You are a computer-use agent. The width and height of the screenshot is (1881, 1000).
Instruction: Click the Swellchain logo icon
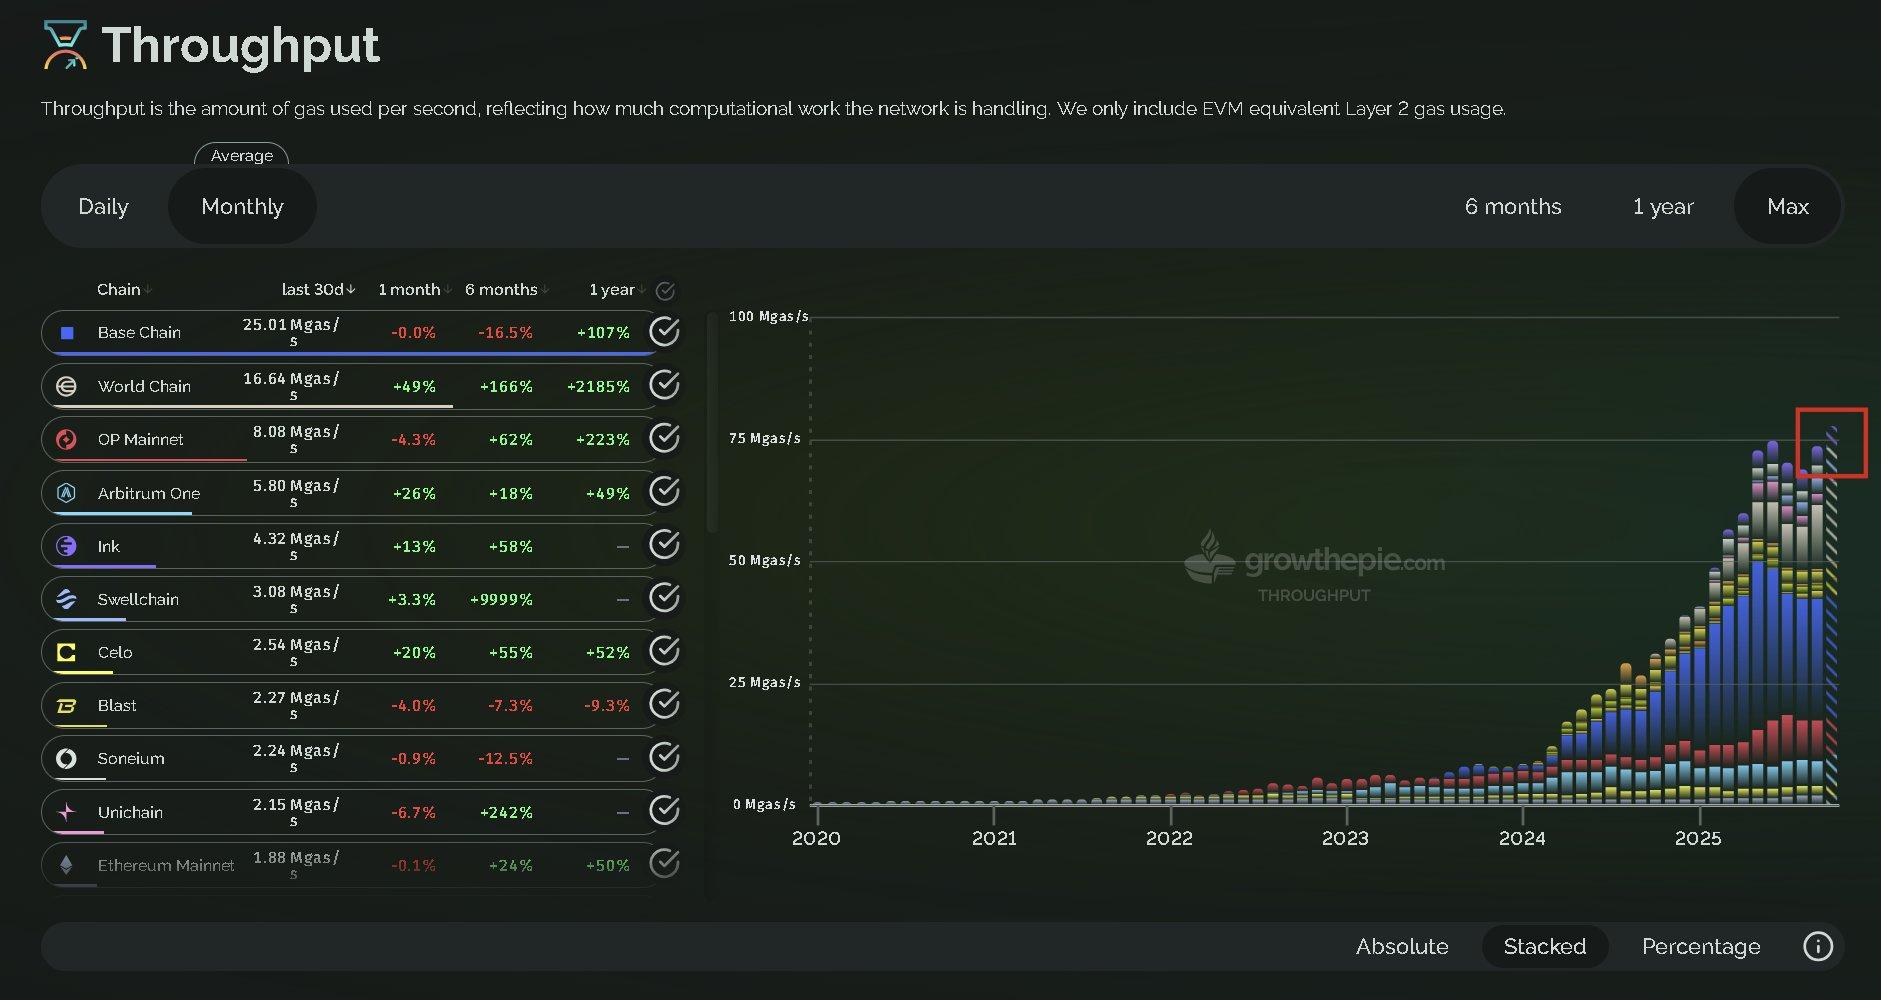click(x=66, y=599)
